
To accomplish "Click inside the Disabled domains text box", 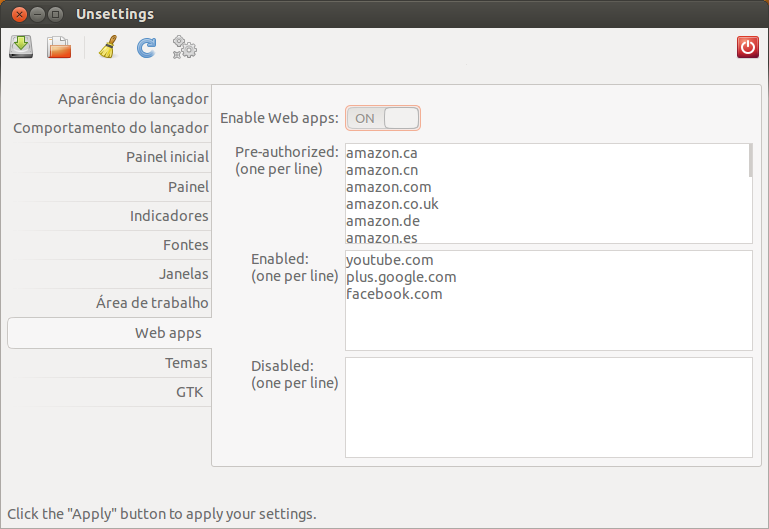I will [x=549, y=407].
